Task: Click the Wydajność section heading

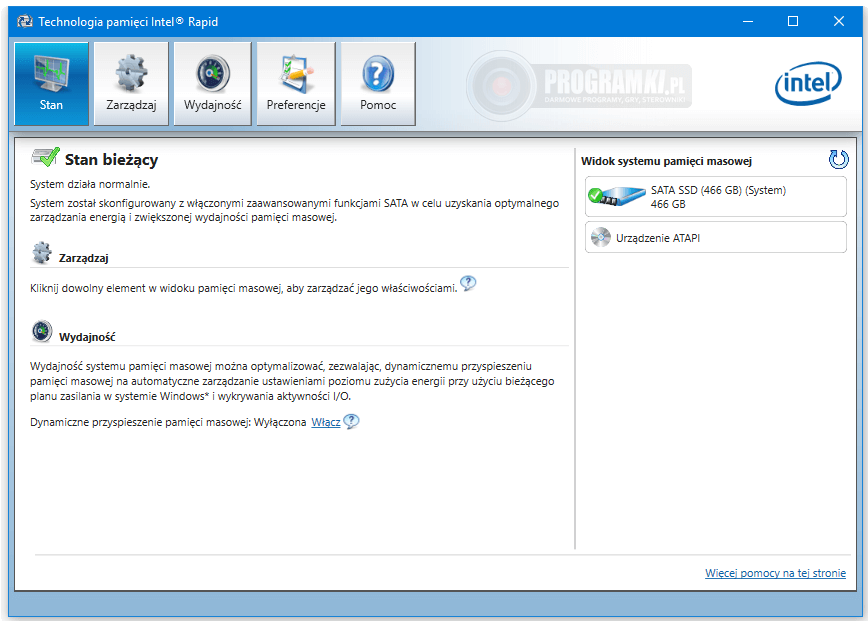Action: pyautogui.click(x=87, y=337)
